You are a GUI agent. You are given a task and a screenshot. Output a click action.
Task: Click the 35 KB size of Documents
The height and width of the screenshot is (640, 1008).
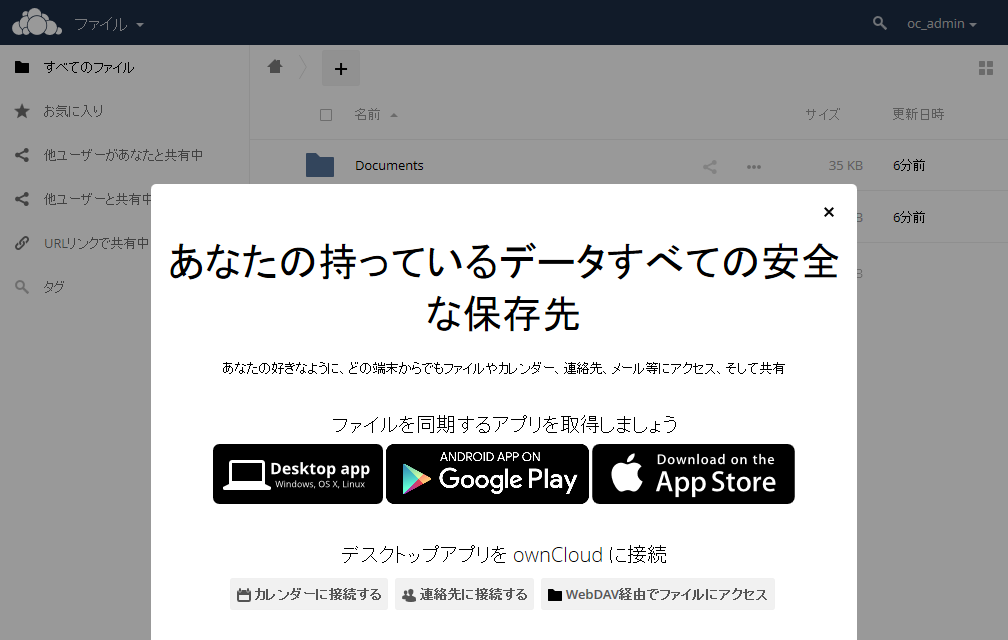point(845,166)
